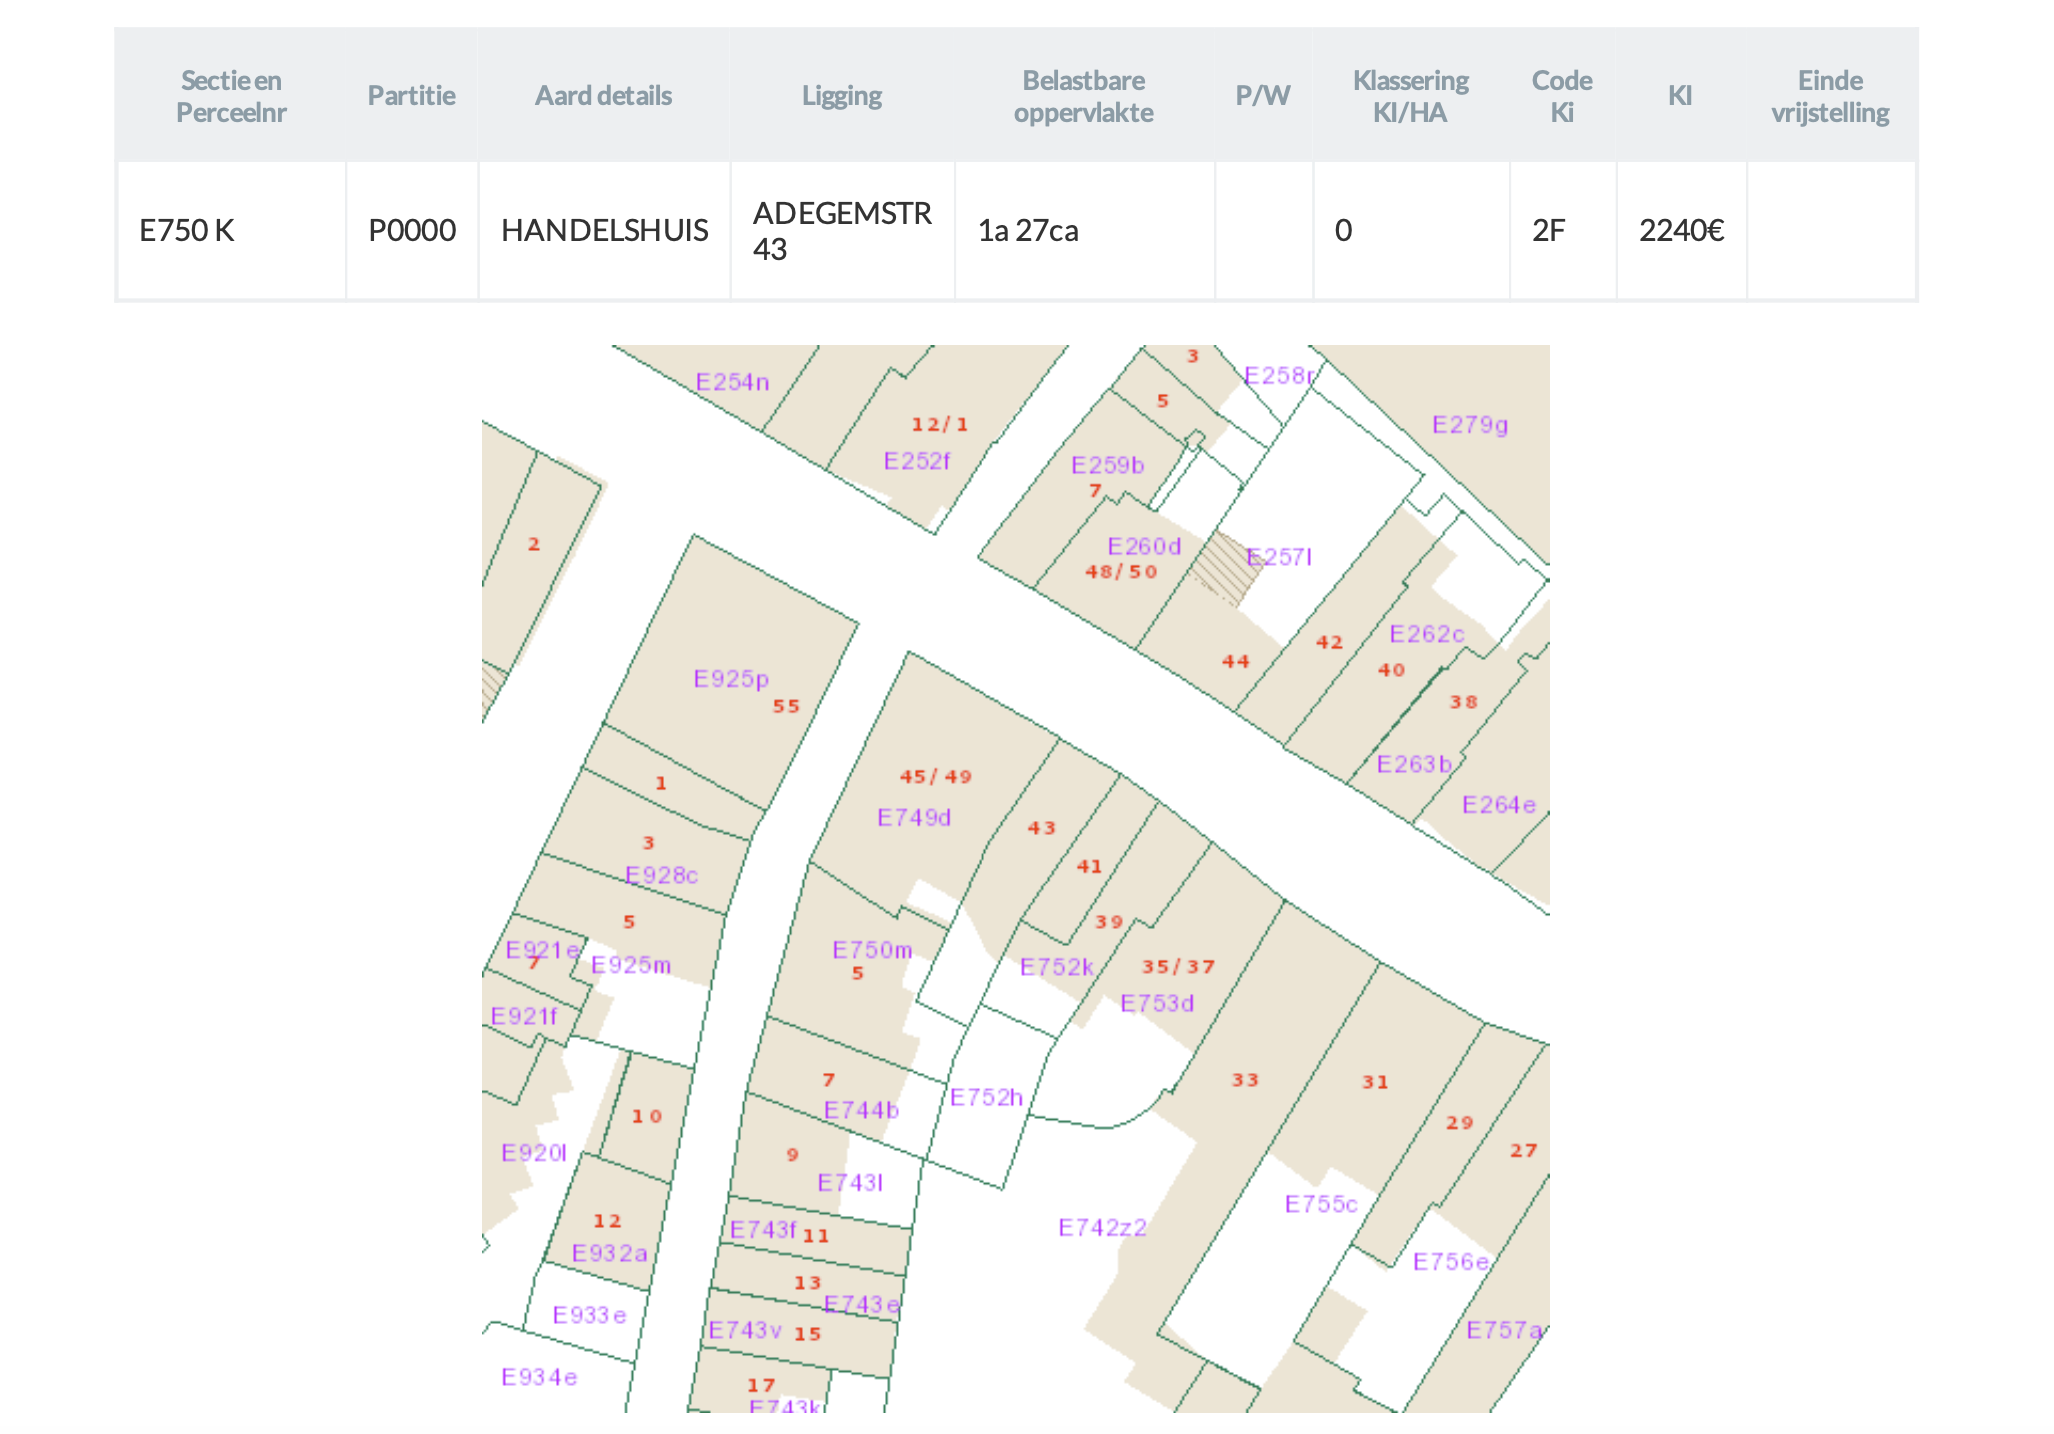Click parcel E925p on the map

pos(731,679)
